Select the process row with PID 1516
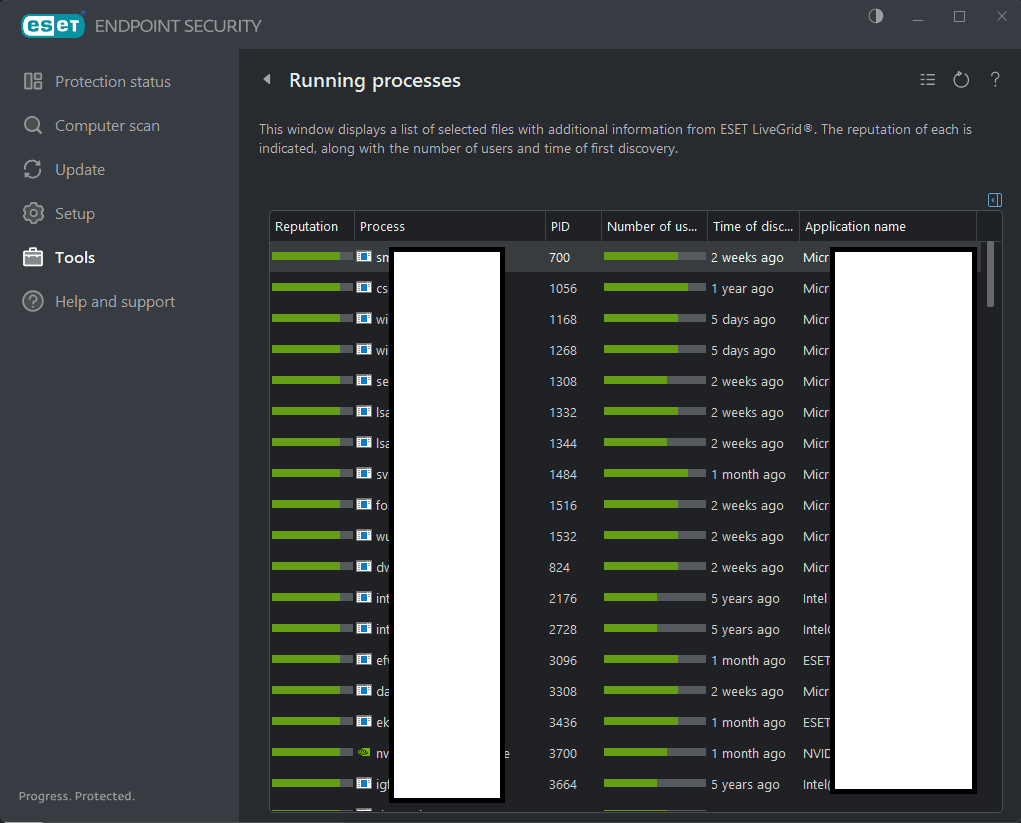 pos(623,505)
